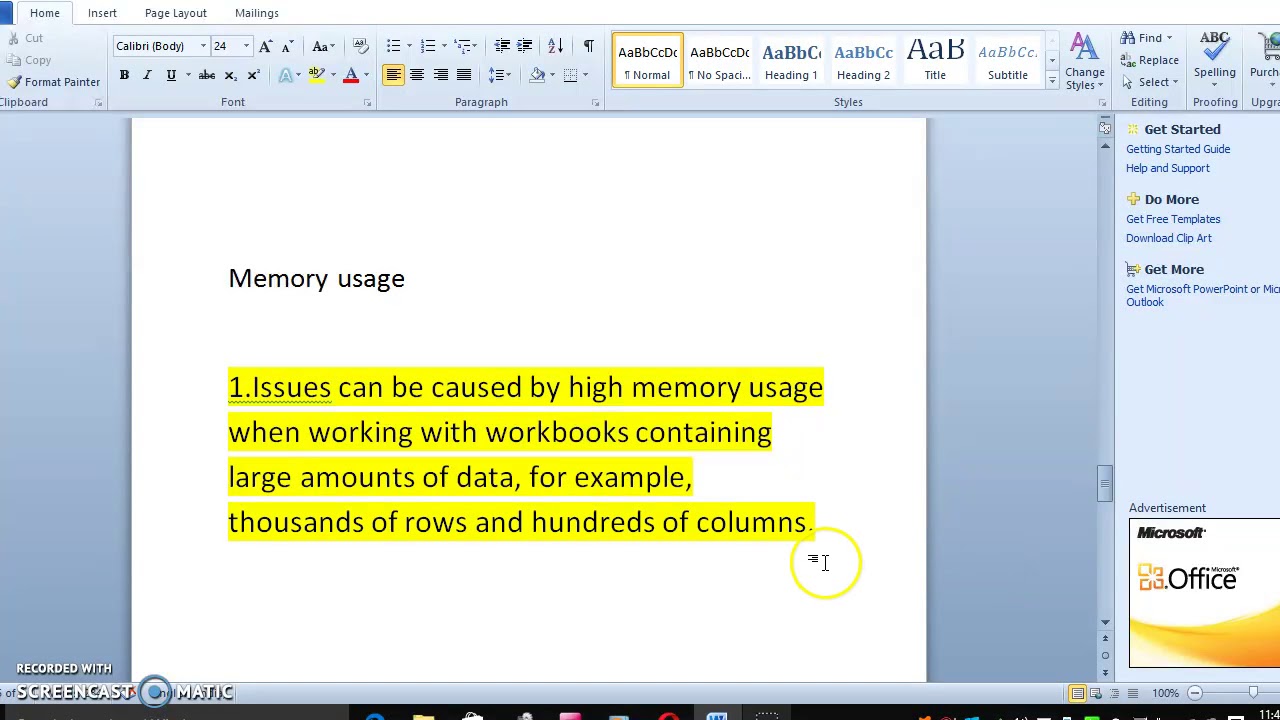Open font size dropdown
Viewport: 1280px width, 720px height.
[x=246, y=46]
